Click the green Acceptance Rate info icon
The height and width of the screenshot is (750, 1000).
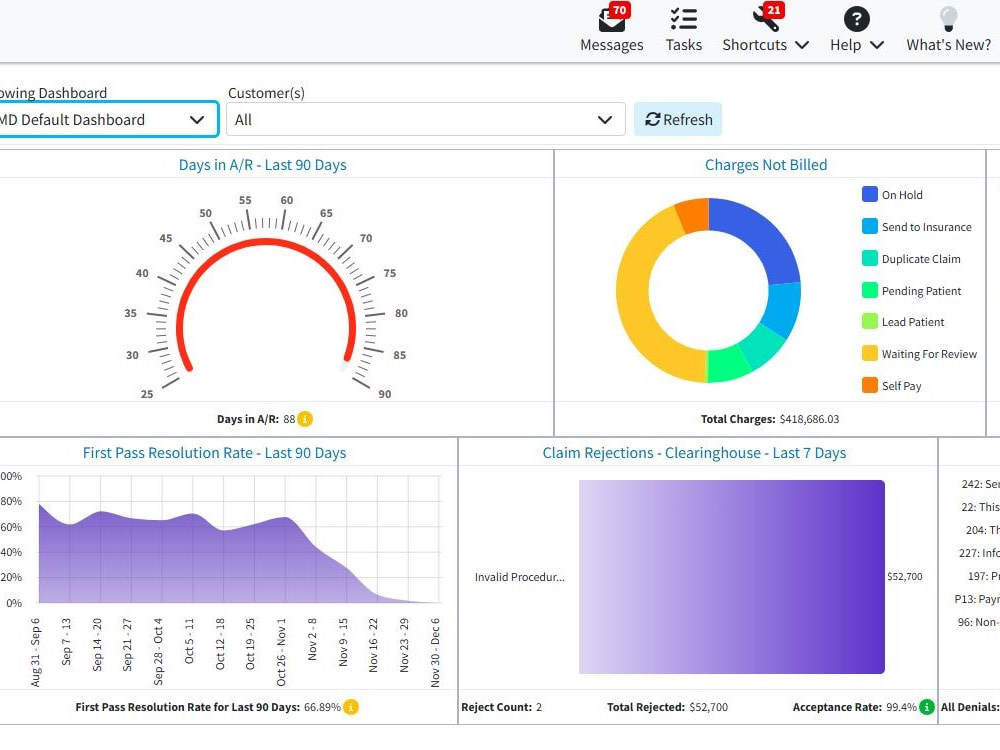pyautogui.click(x=927, y=707)
